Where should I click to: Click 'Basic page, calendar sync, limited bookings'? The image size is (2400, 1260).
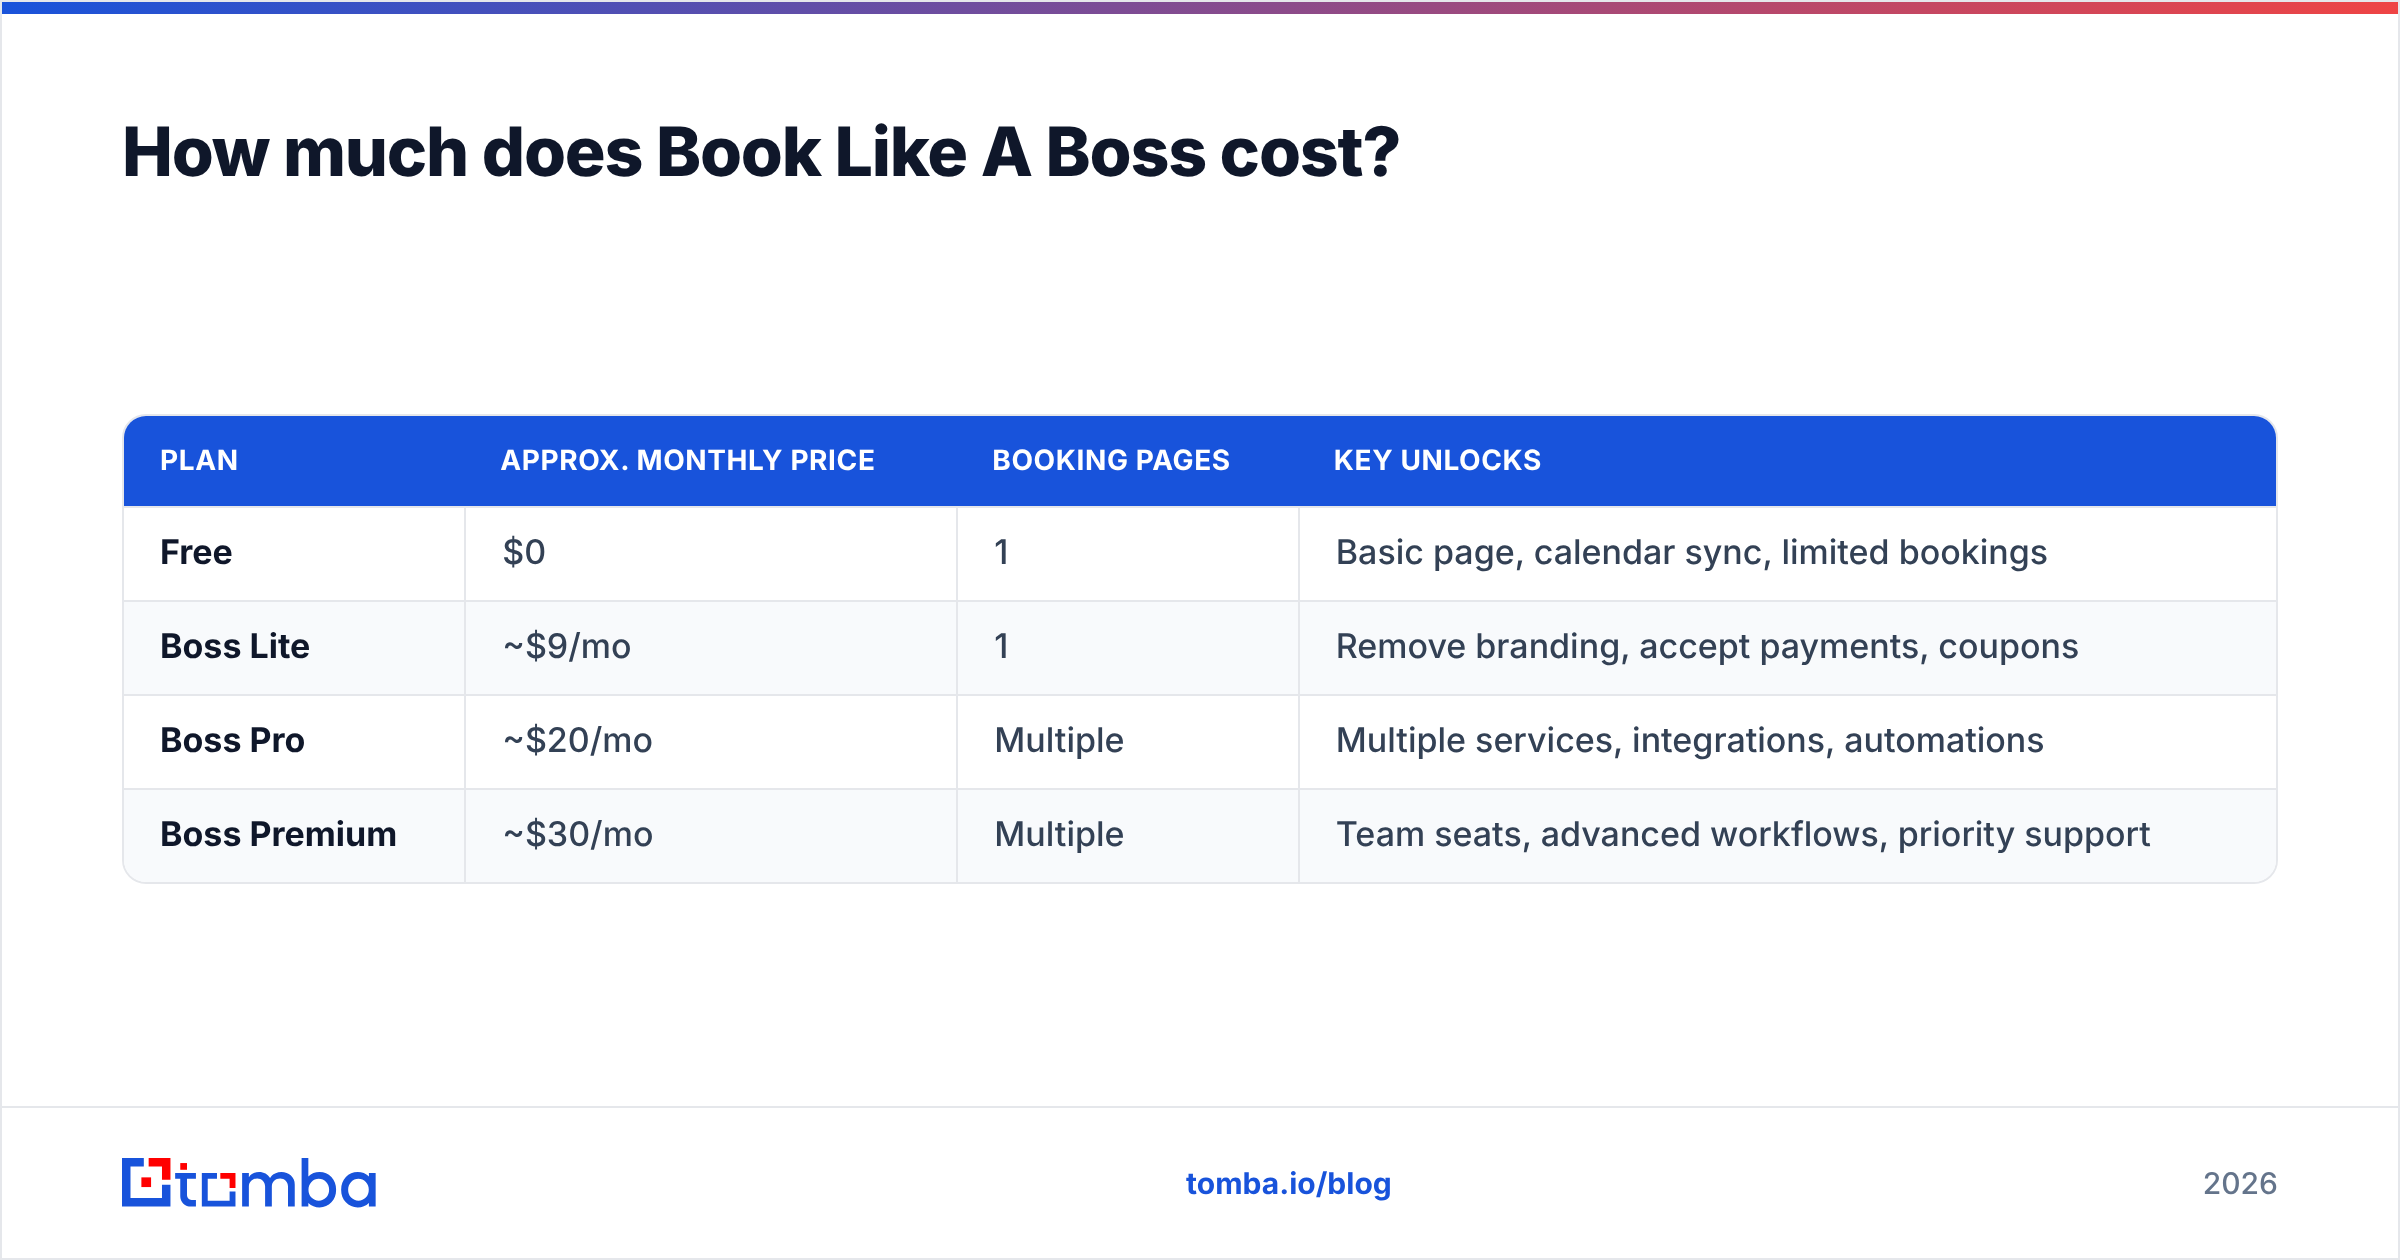(1691, 552)
